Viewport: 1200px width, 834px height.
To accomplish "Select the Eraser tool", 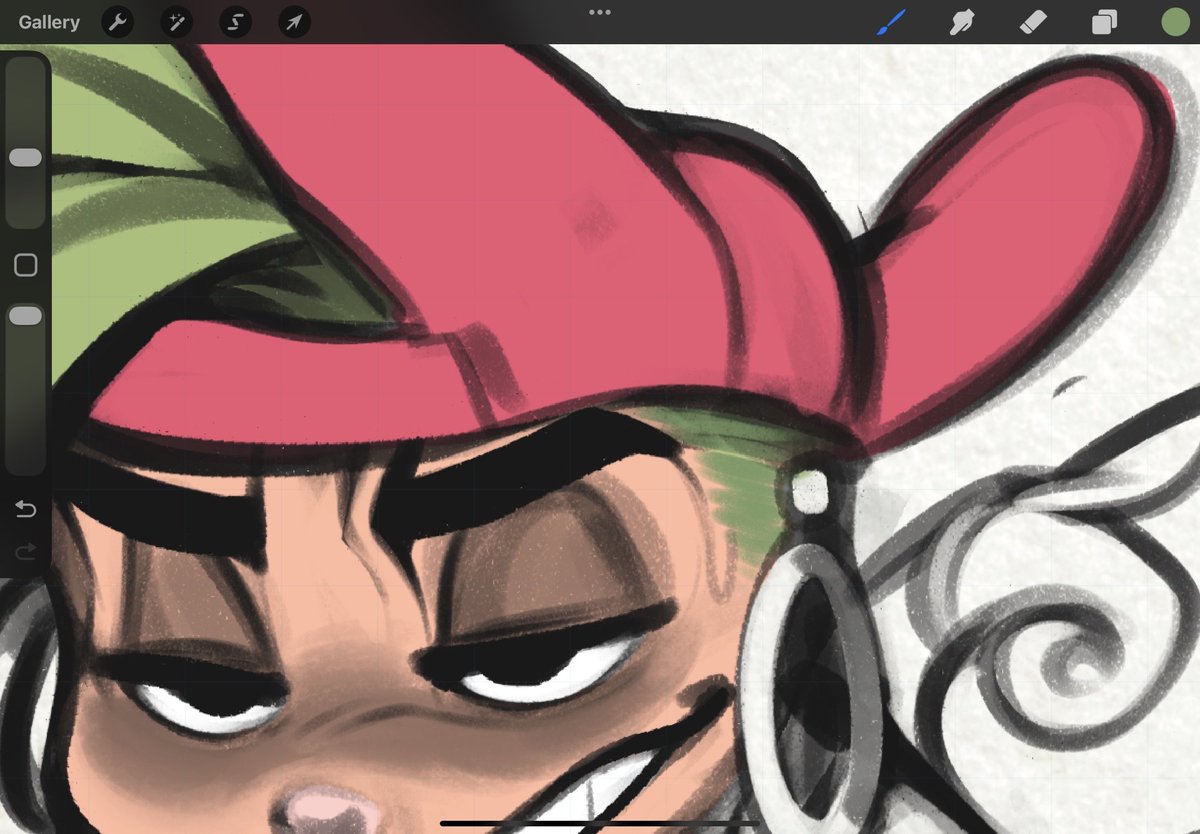I will (1033, 22).
